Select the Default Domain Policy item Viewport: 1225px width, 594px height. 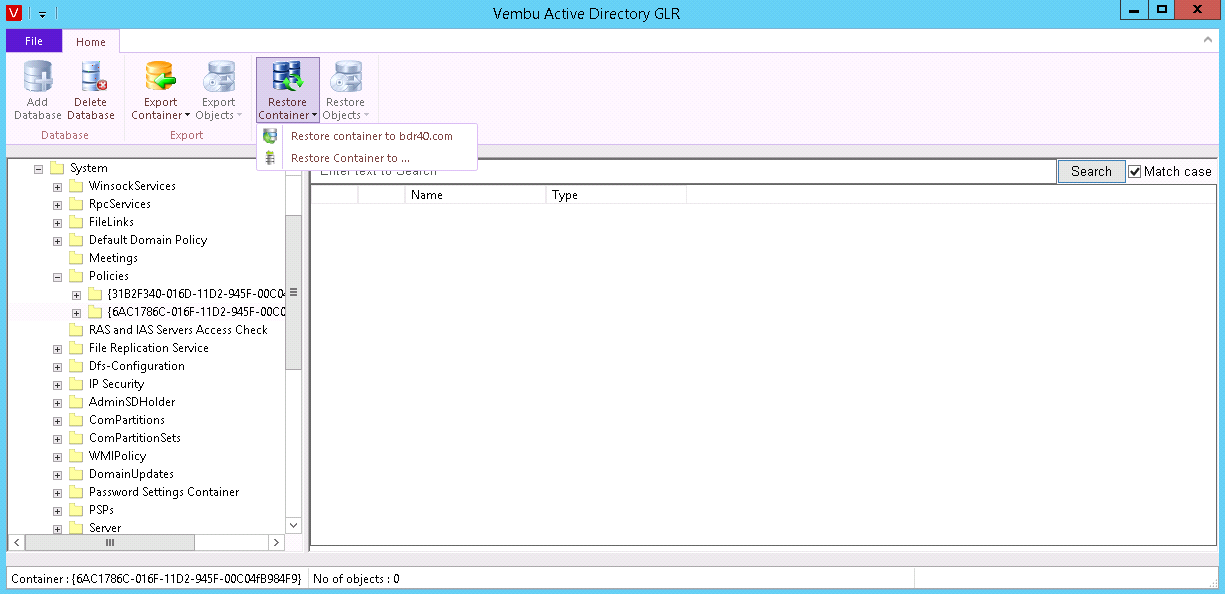pos(148,240)
